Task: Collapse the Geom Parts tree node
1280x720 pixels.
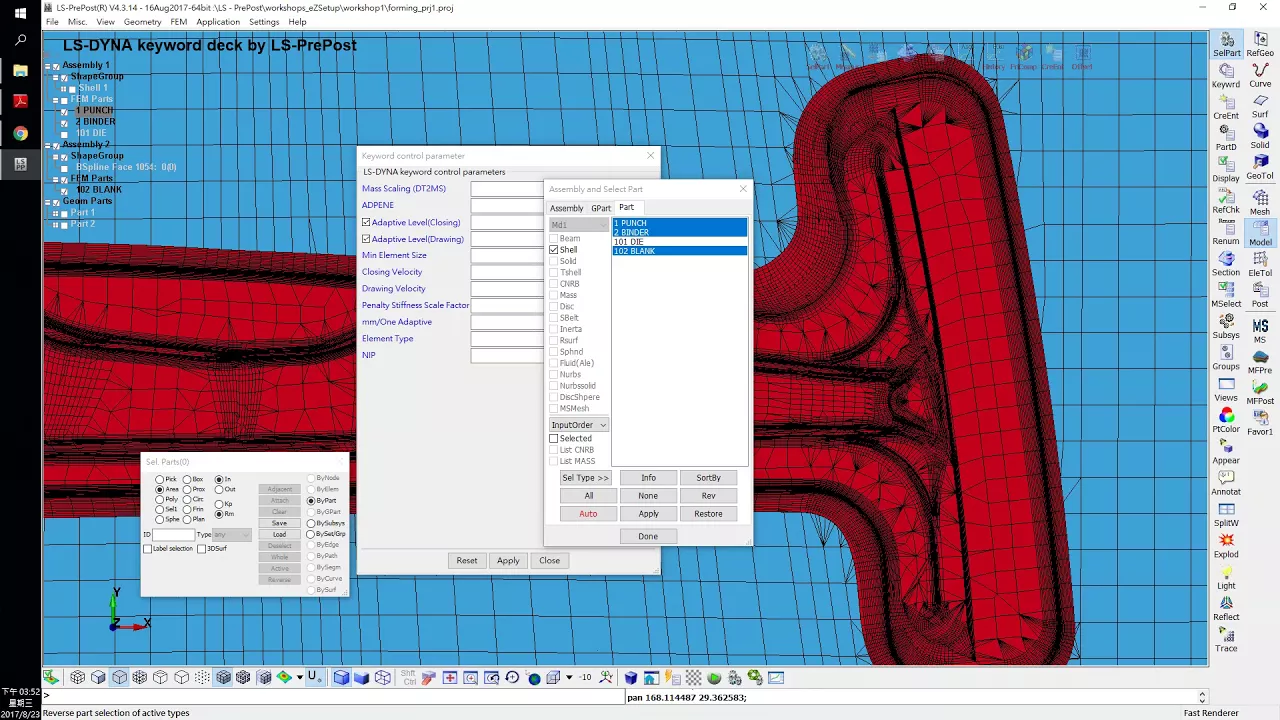Action: 48,201
